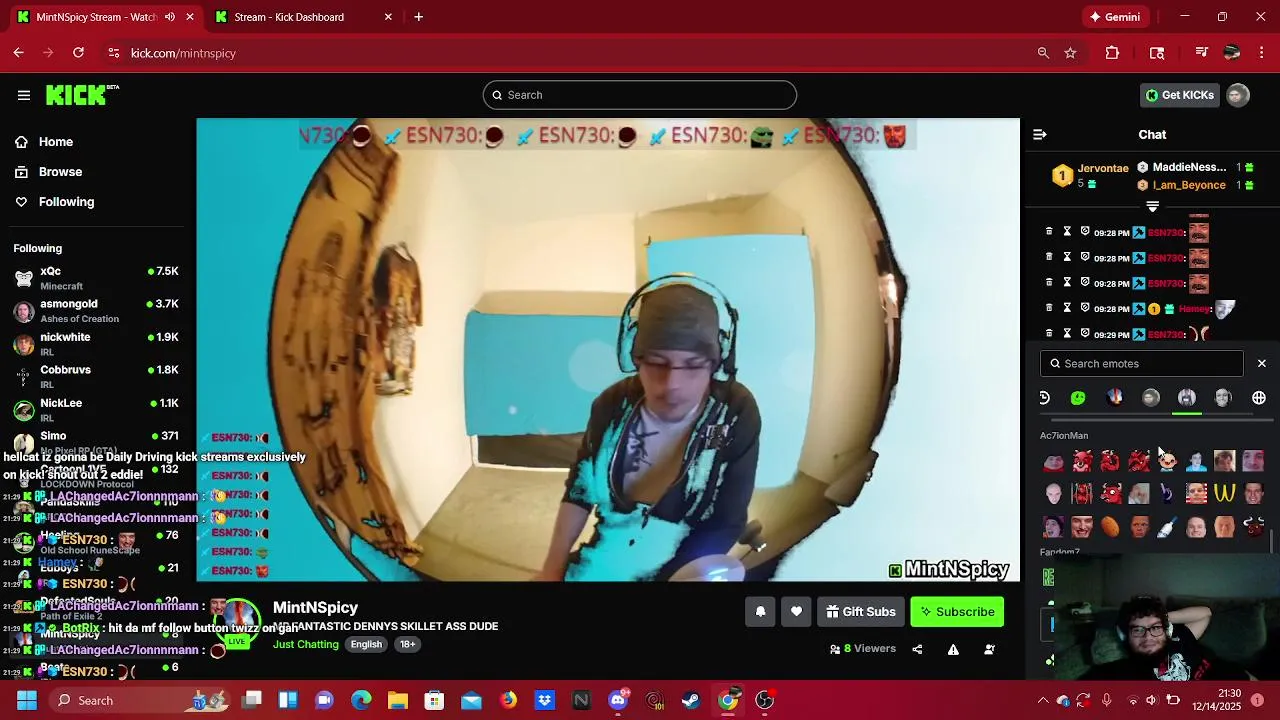This screenshot has height=720, width=1280.
Task: Open asmongold channel in Following list
Action: (x=96, y=311)
